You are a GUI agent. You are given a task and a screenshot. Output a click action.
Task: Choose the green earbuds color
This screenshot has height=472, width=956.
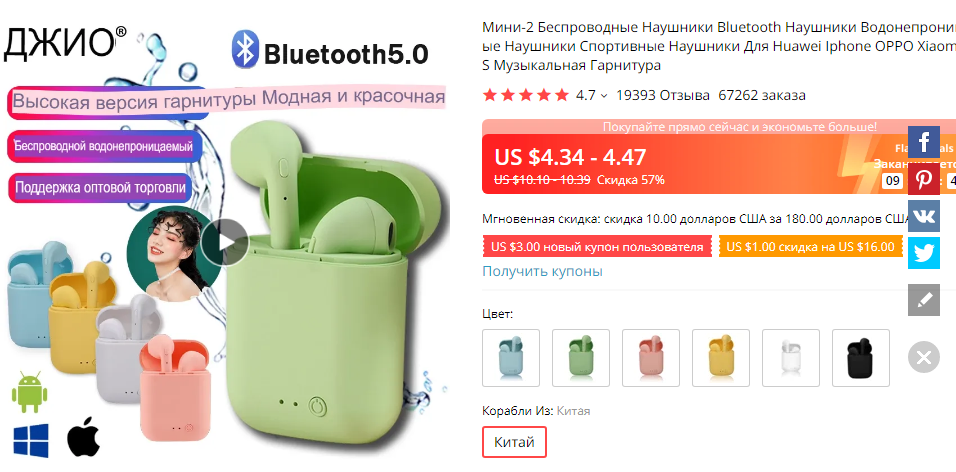(x=581, y=358)
